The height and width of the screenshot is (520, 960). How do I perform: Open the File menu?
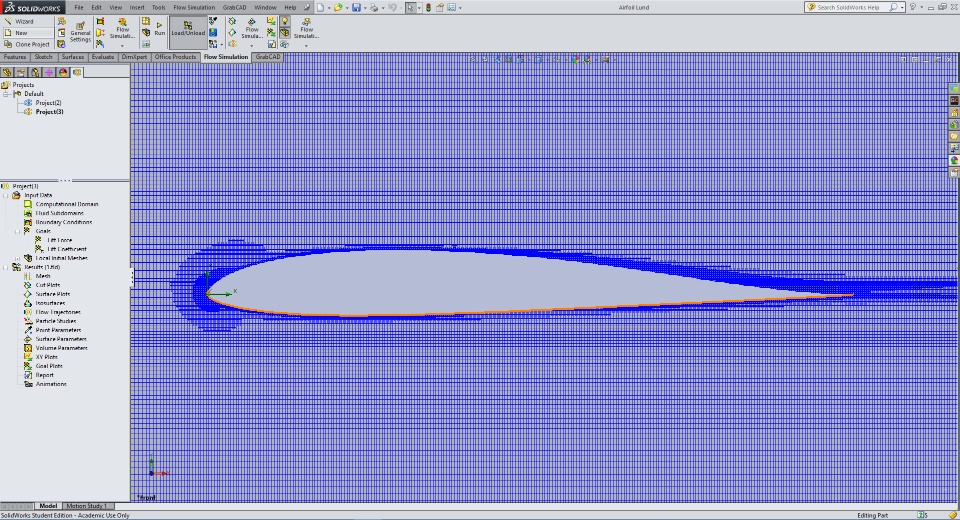pyautogui.click(x=78, y=7)
